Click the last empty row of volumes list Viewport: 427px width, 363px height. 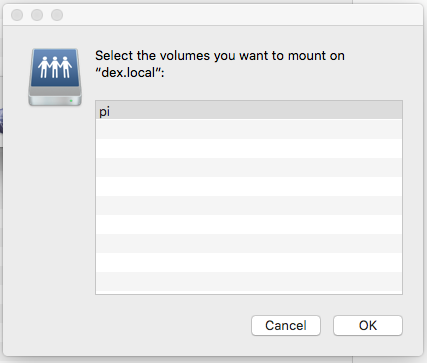pos(249,283)
